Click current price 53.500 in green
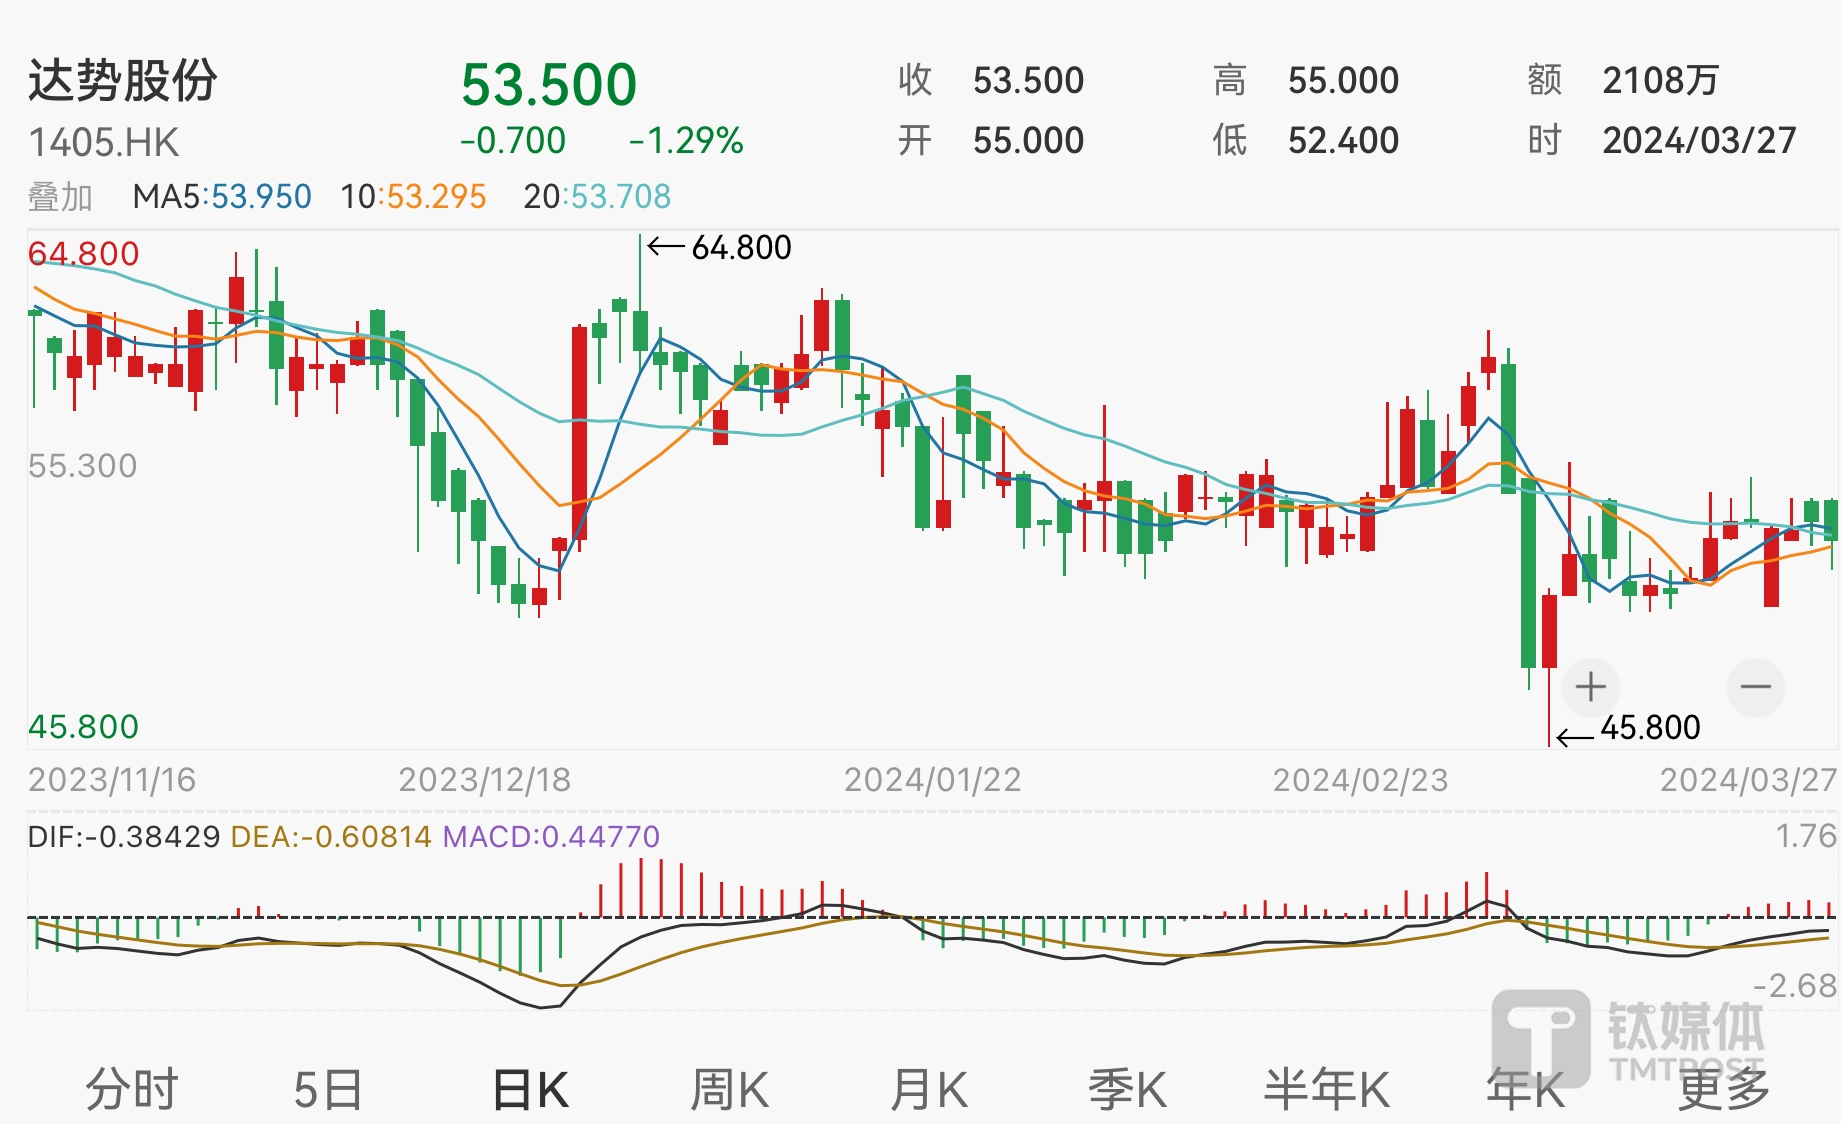The image size is (1841, 1124). click(549, 84)
